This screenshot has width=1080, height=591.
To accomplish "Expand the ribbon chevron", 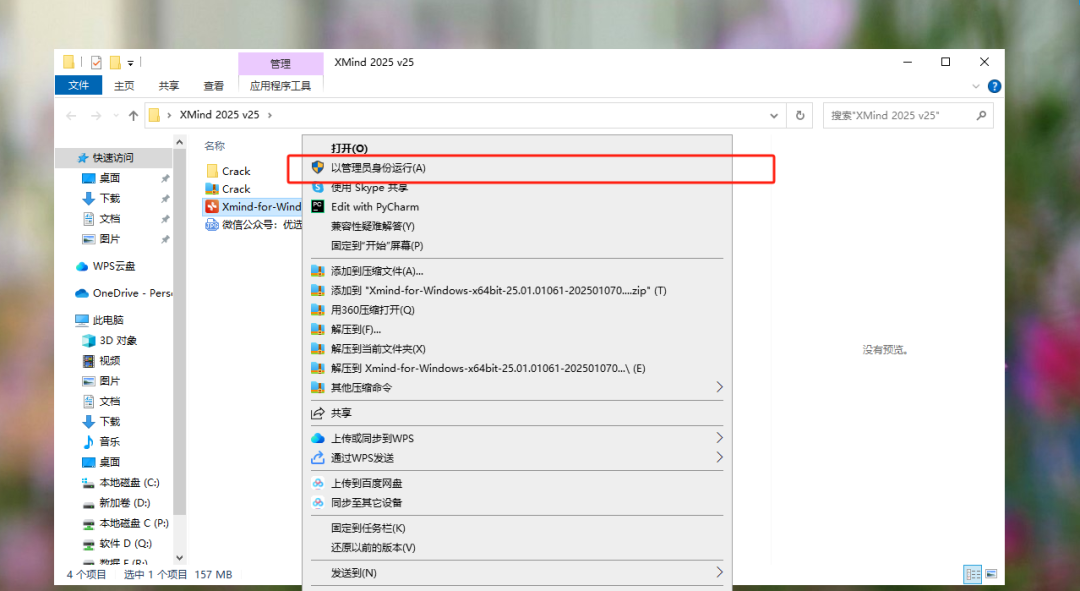I will click(975, 86).
